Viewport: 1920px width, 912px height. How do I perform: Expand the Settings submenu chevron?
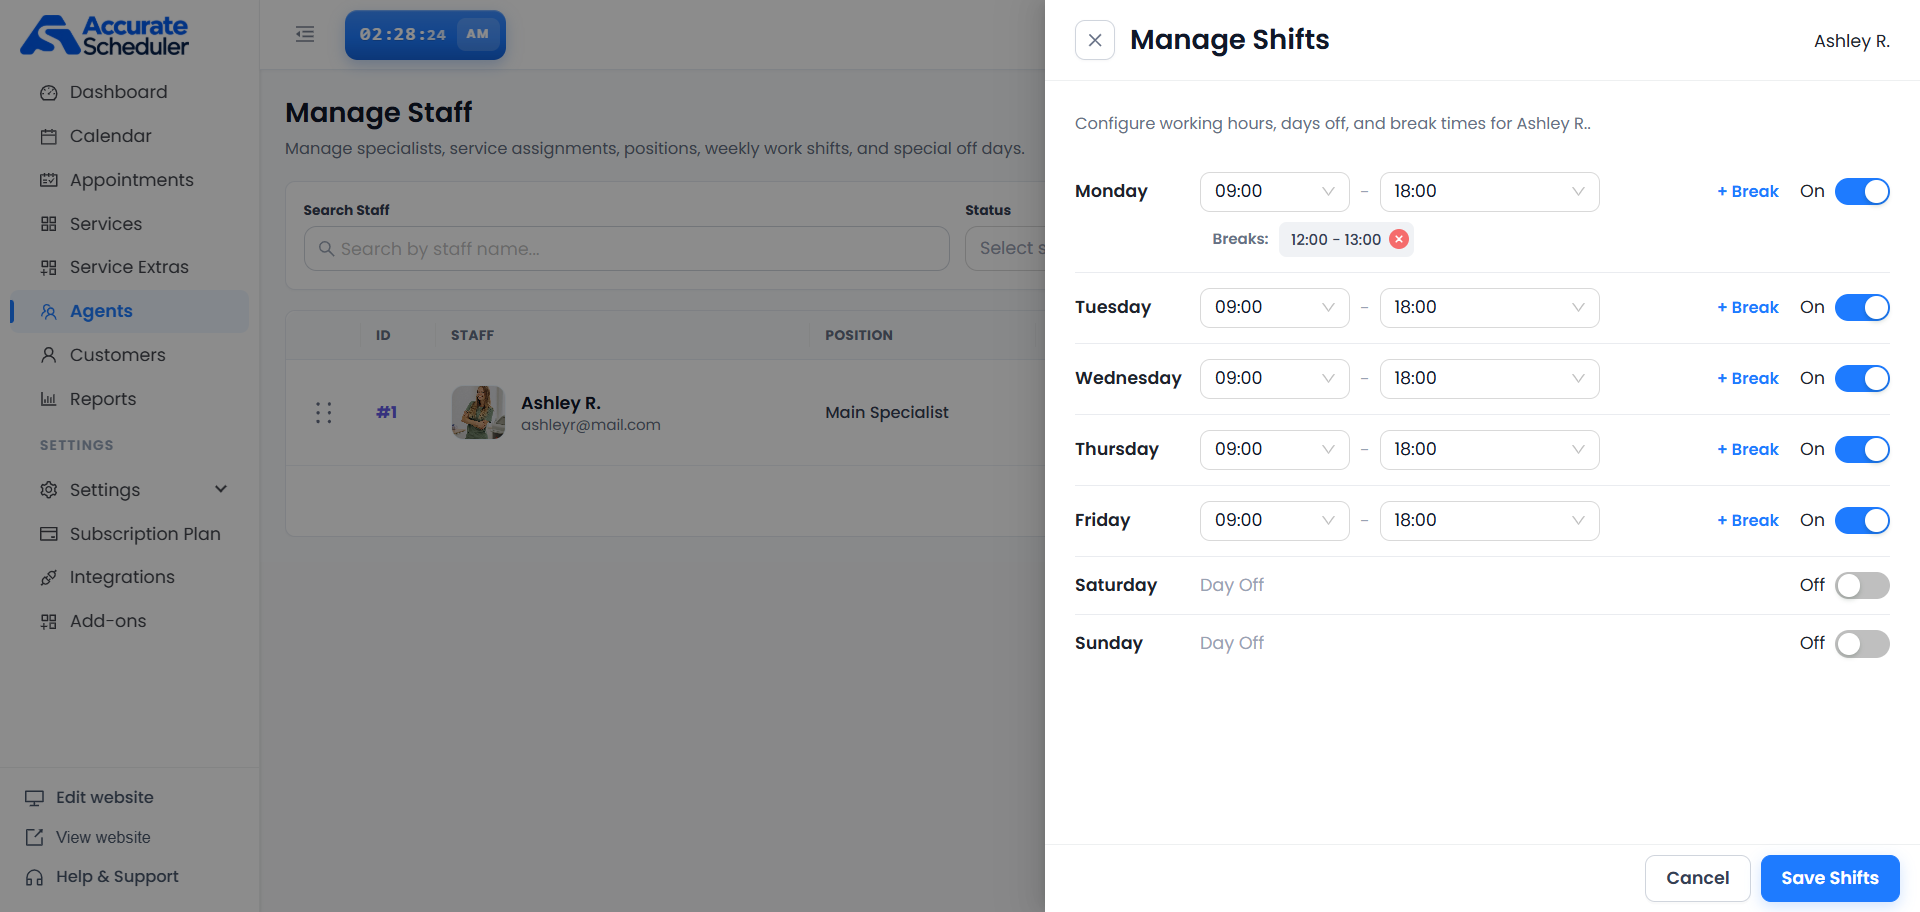[221, 489]
